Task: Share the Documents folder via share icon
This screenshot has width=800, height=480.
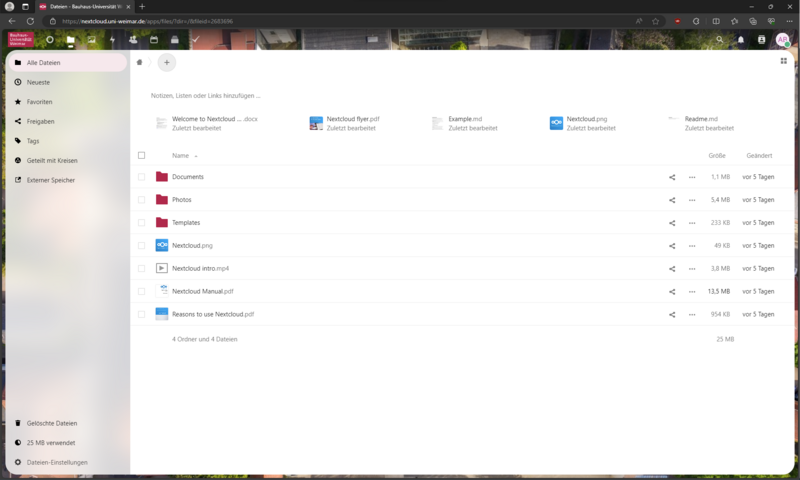Action: click(672, 177)
